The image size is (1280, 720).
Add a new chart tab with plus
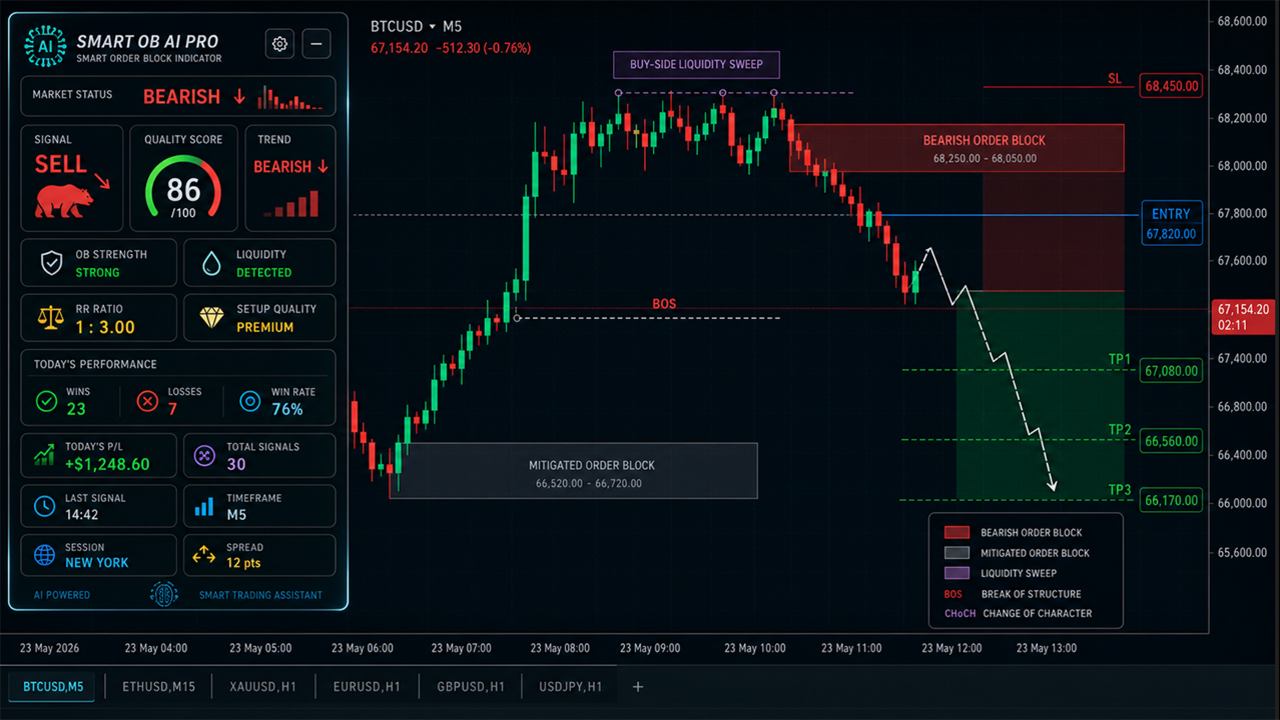(x=638, y=687)
